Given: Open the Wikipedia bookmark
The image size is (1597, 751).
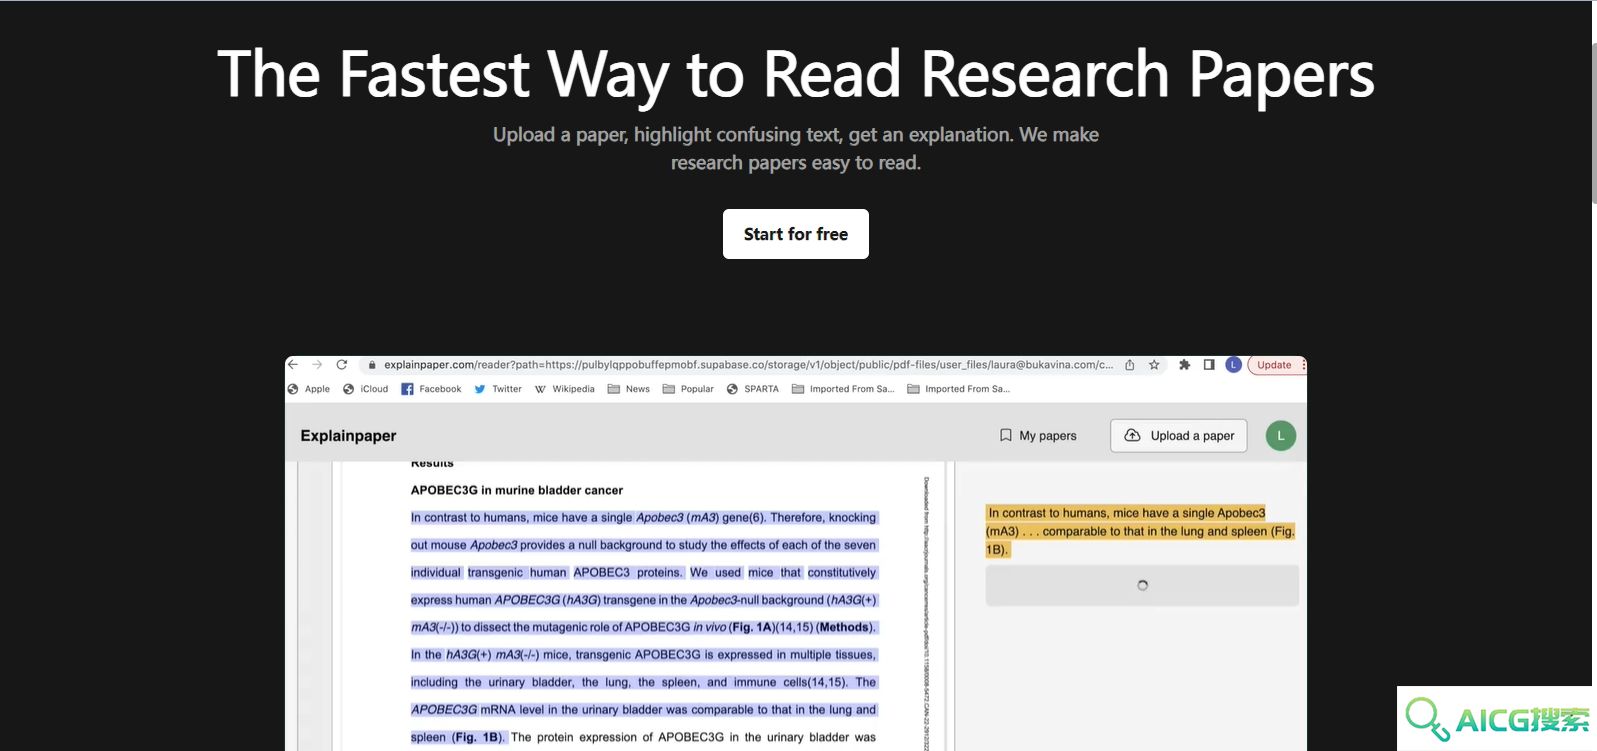Looking at the screenshot, I should [564, 389].
